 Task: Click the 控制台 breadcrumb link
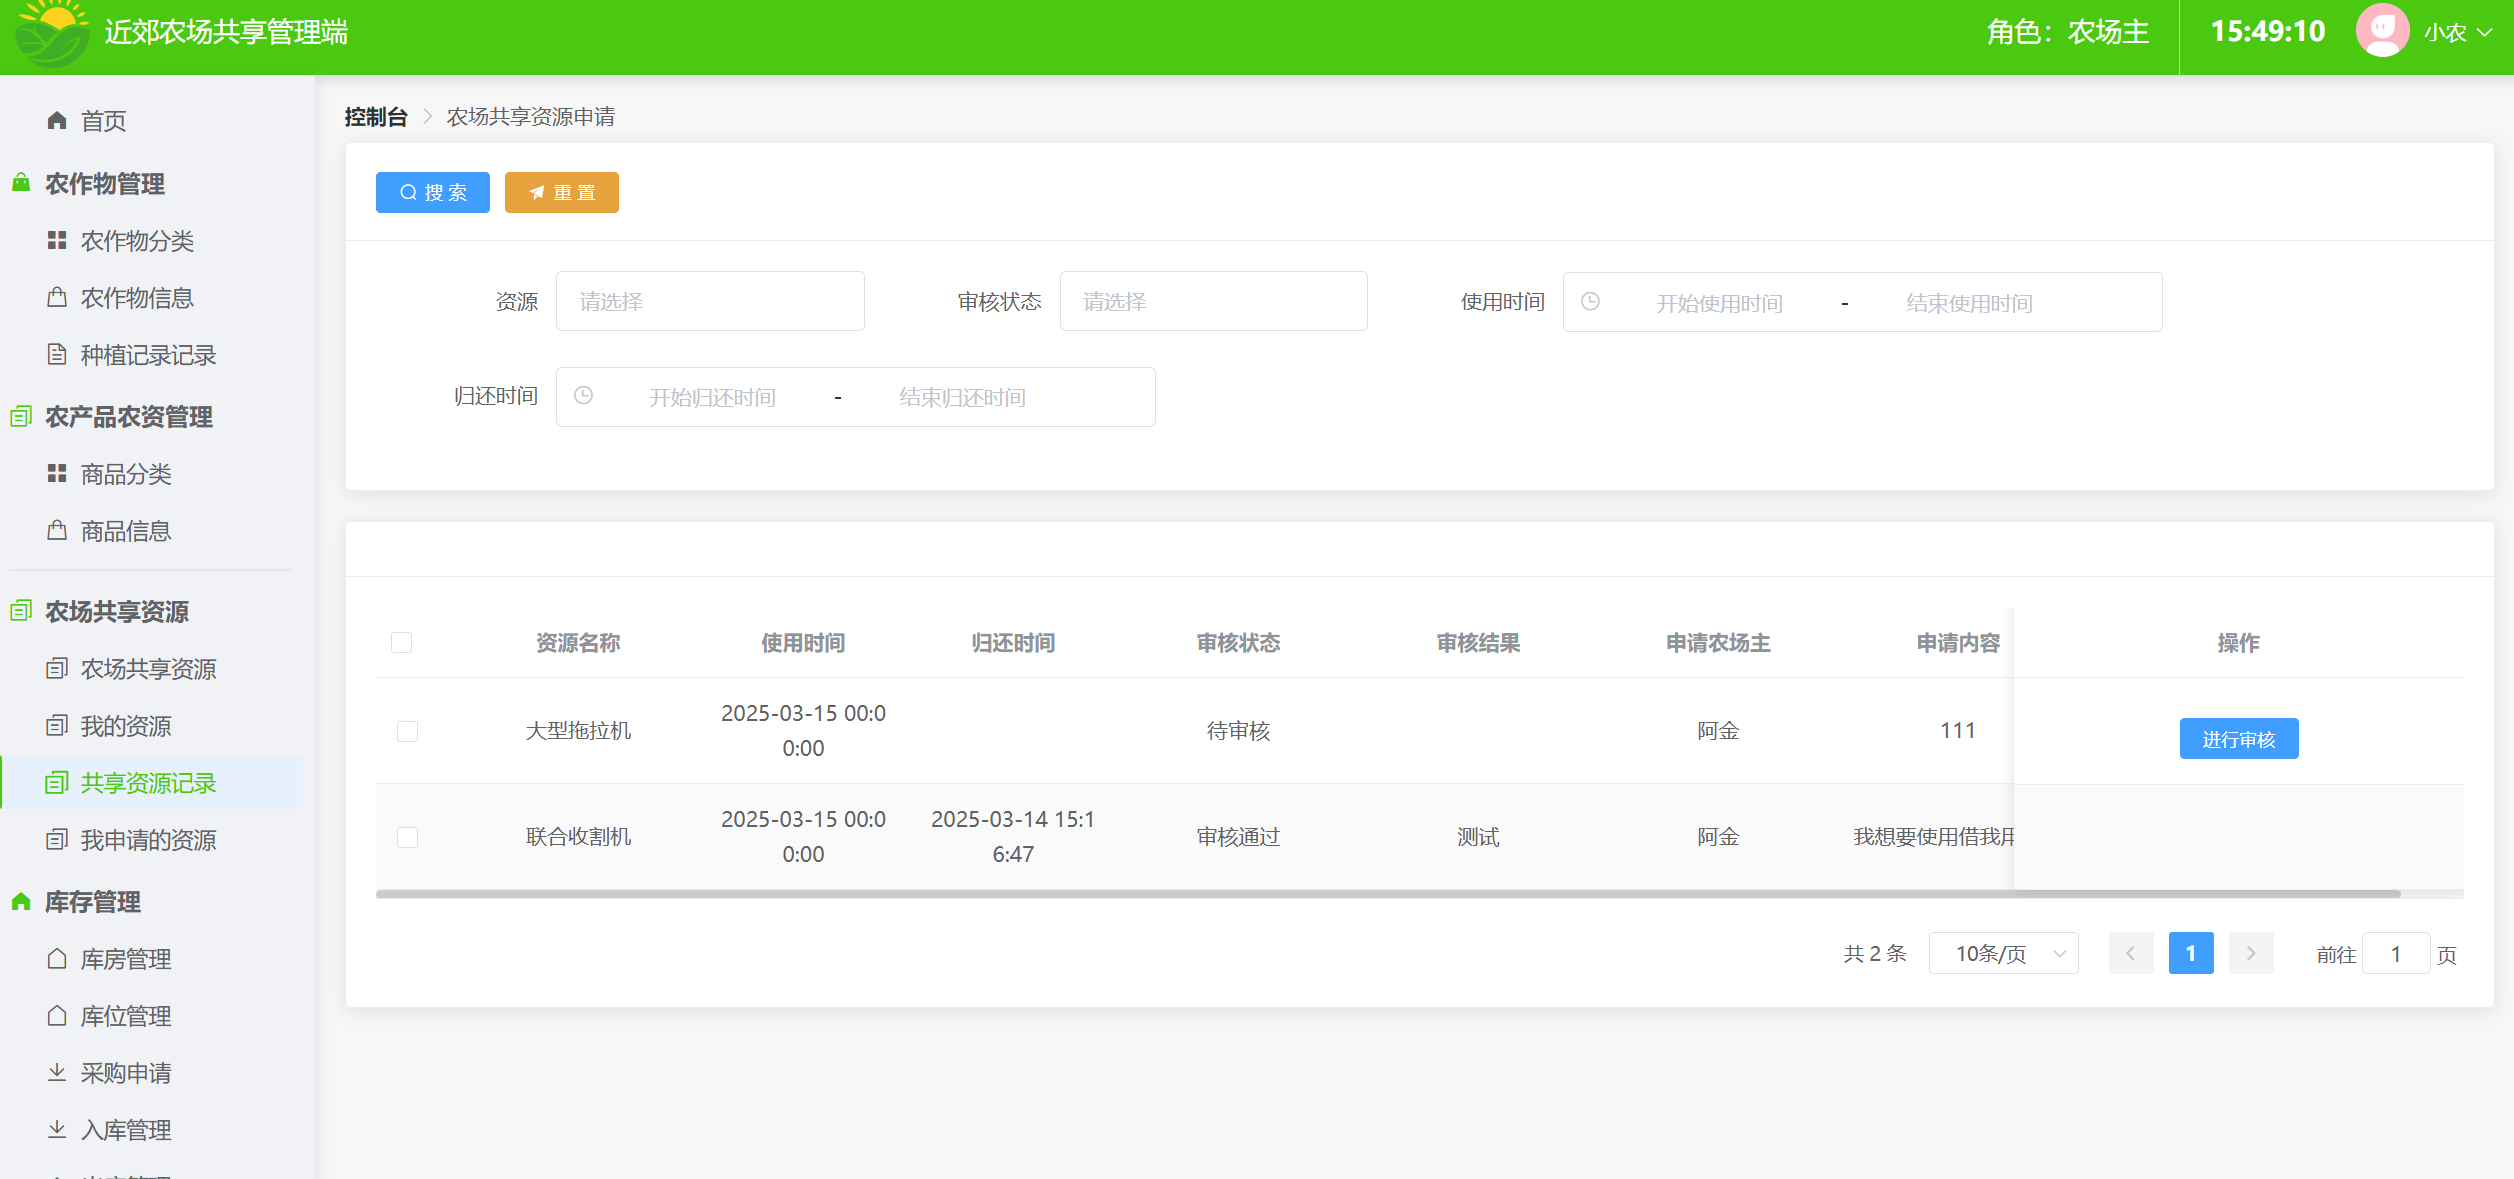coord(376,117)
